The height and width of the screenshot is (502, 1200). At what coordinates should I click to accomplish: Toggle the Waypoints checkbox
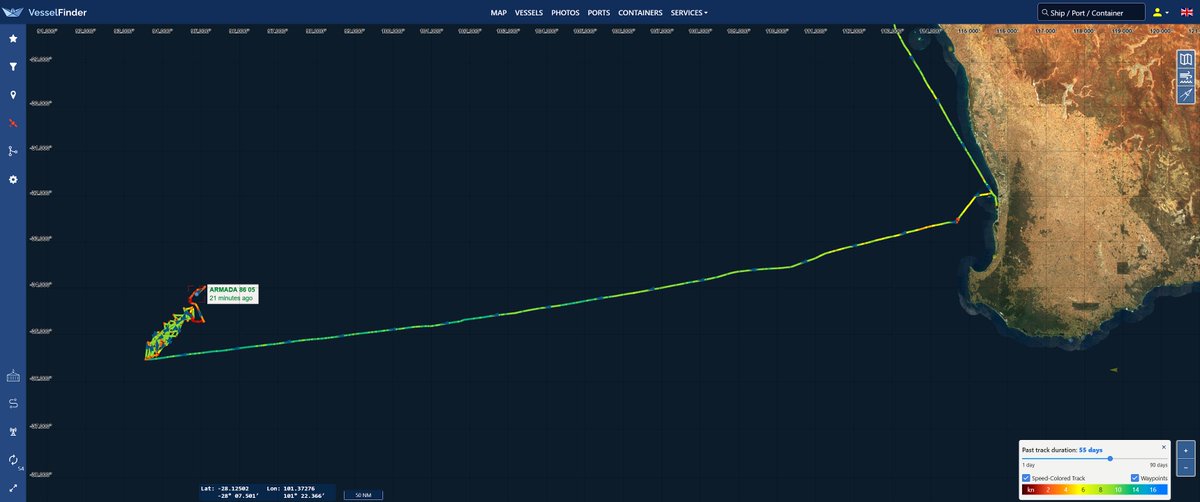(x=1134, y=479)
